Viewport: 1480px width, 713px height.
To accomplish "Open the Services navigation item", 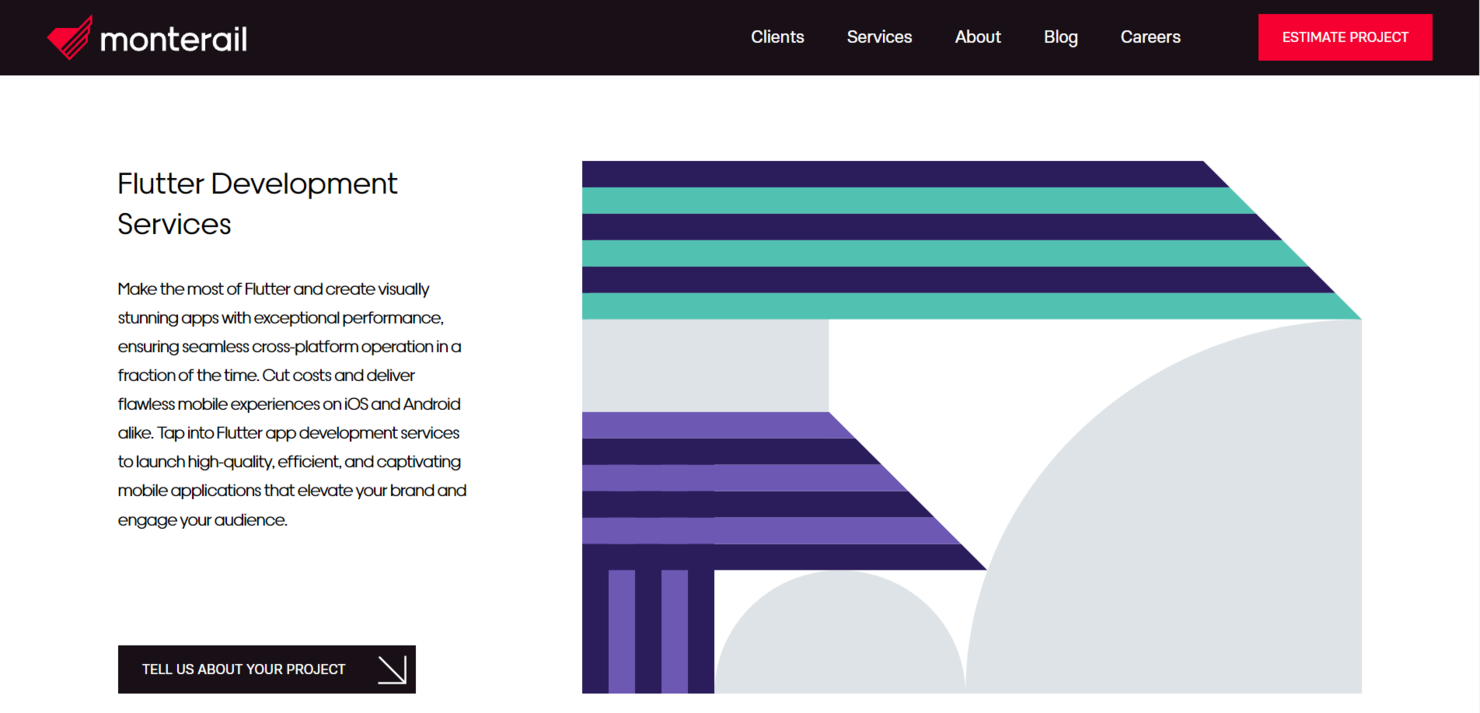I will click(879, 37).
